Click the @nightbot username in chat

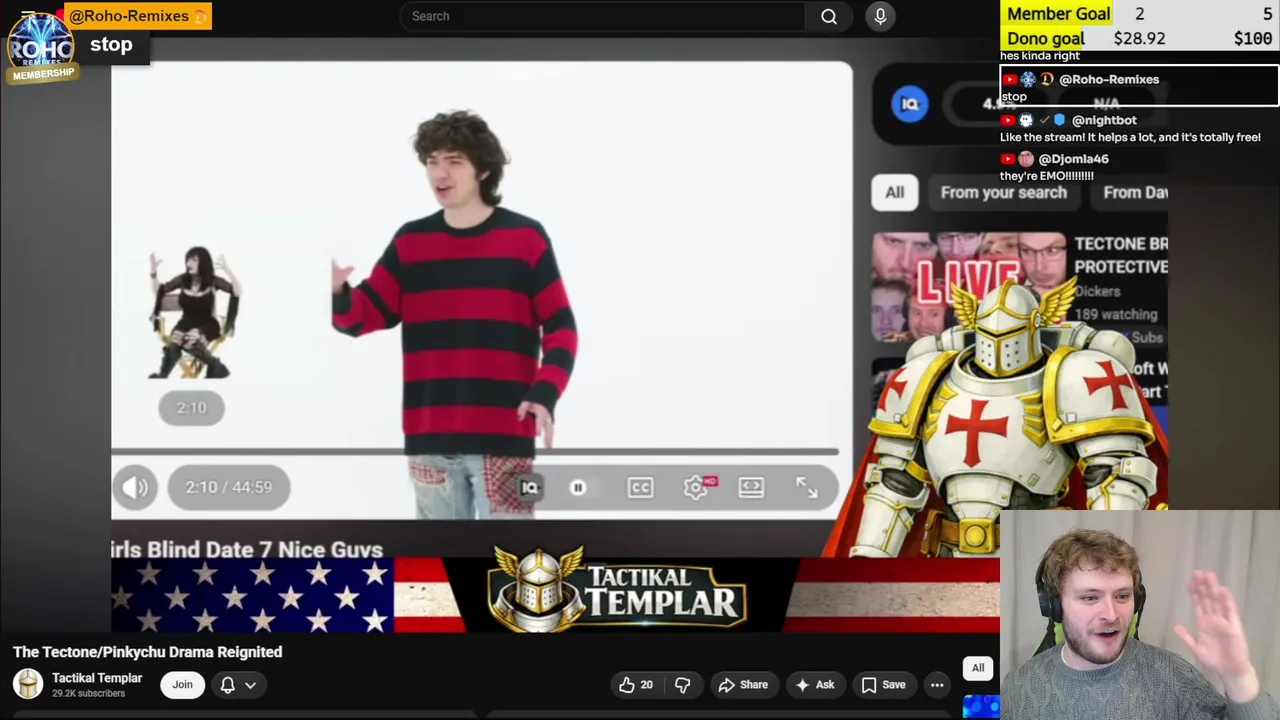click(1104, 120)
